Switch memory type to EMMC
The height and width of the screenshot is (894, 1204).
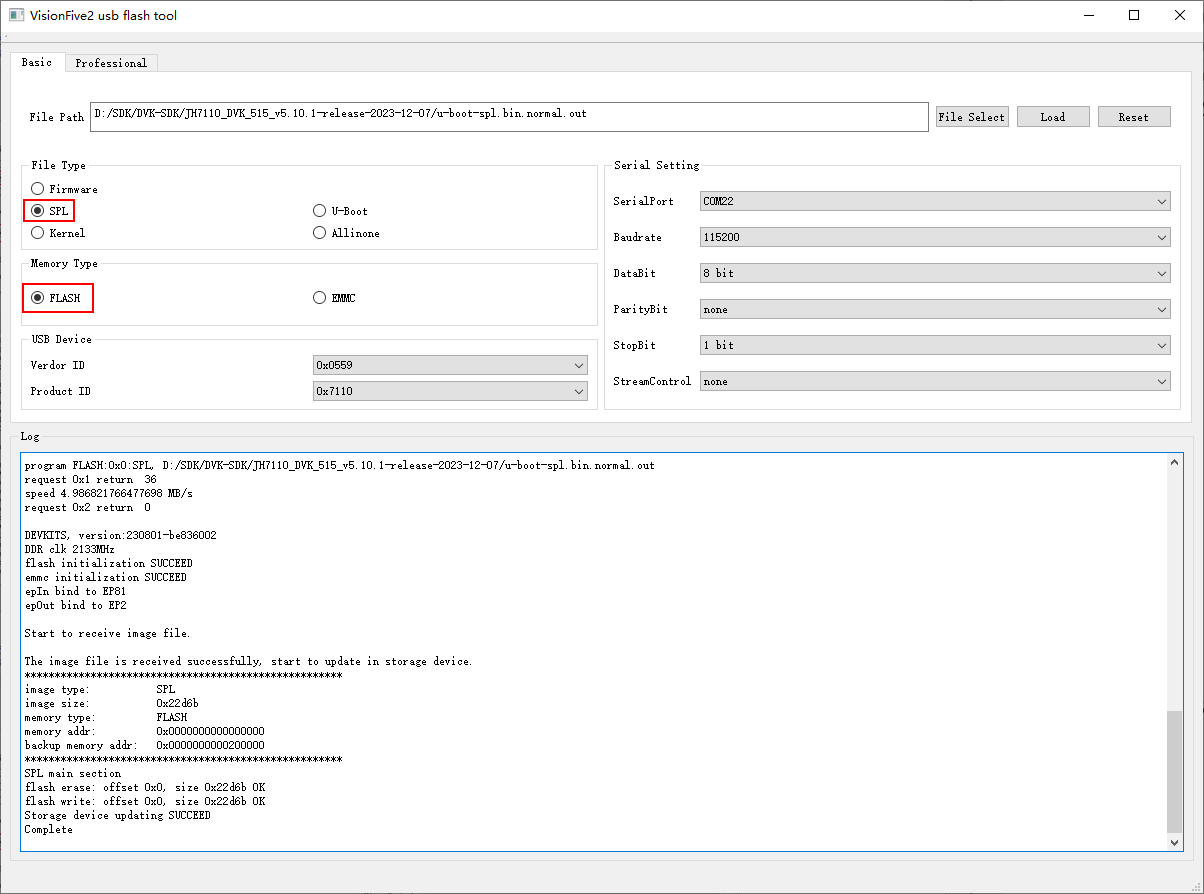320,298
